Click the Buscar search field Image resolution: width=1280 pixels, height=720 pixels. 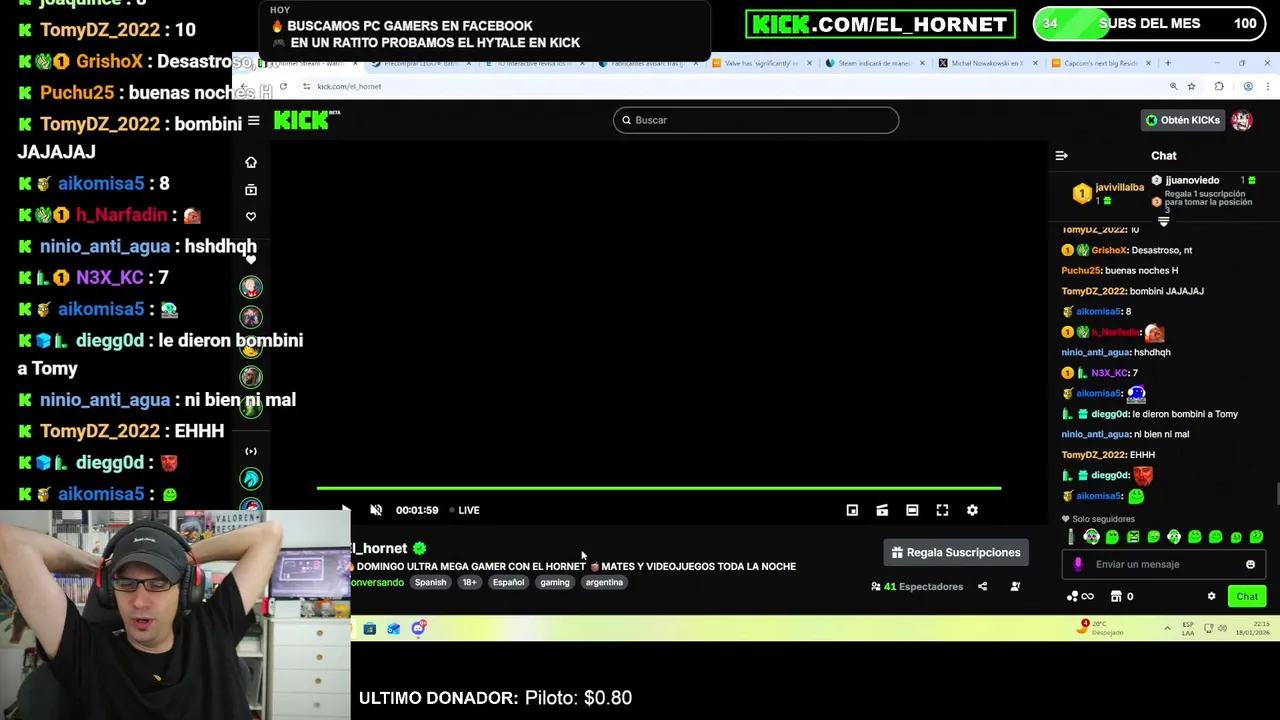756,120
